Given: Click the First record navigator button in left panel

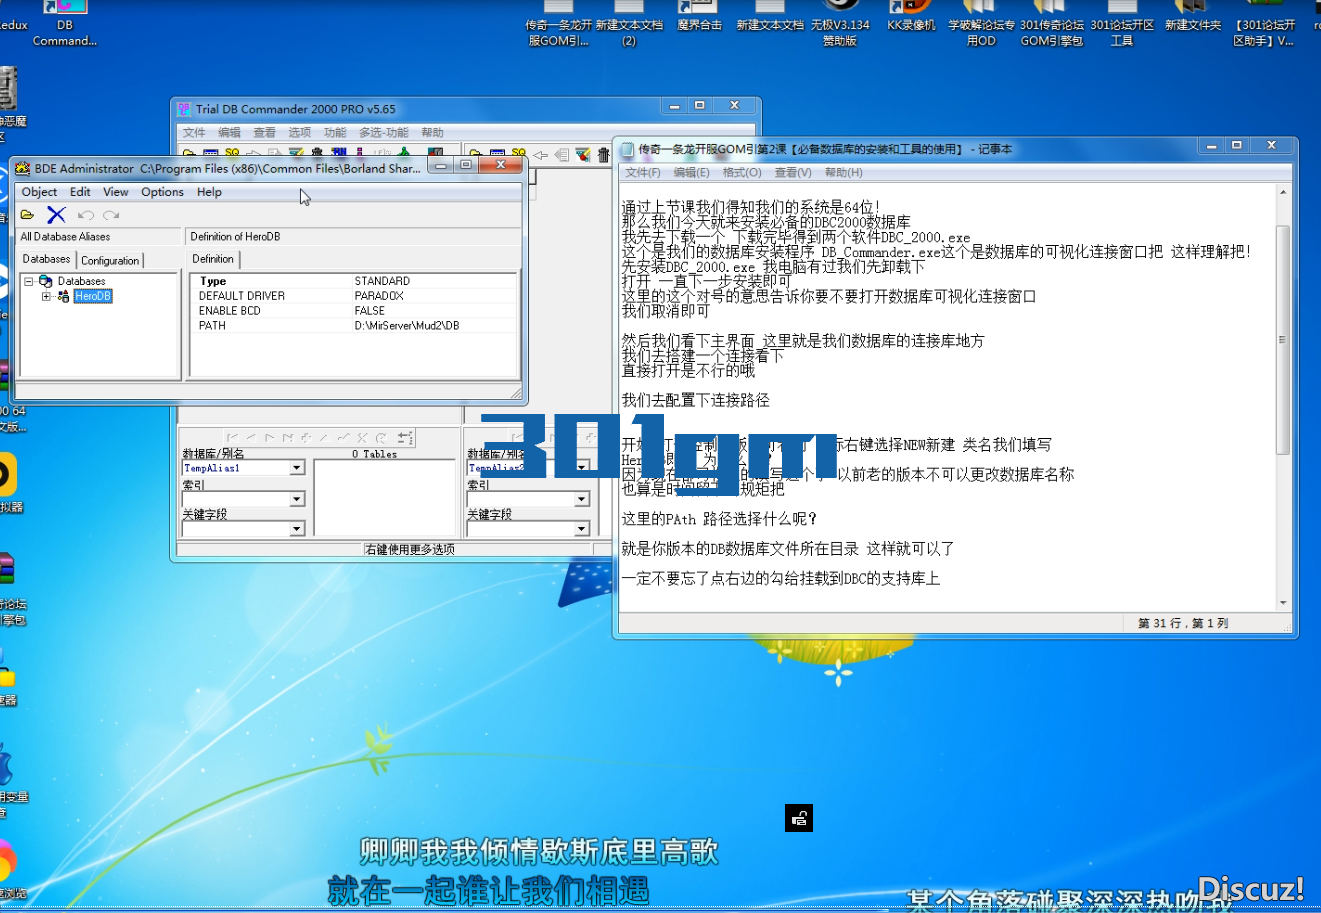Looking at the screenshot, I should click(233, 438).
